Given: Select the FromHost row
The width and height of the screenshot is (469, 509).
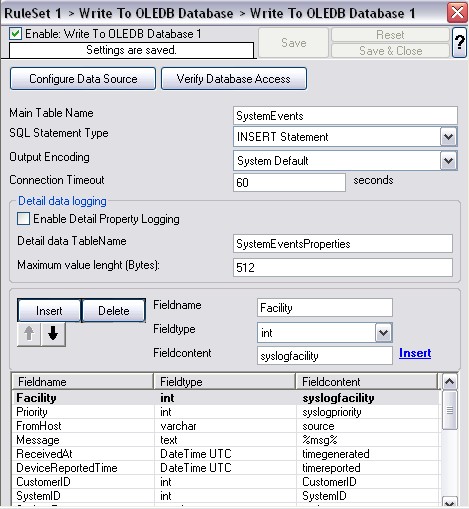Looking at the screenshot, I should pos(226,426).
